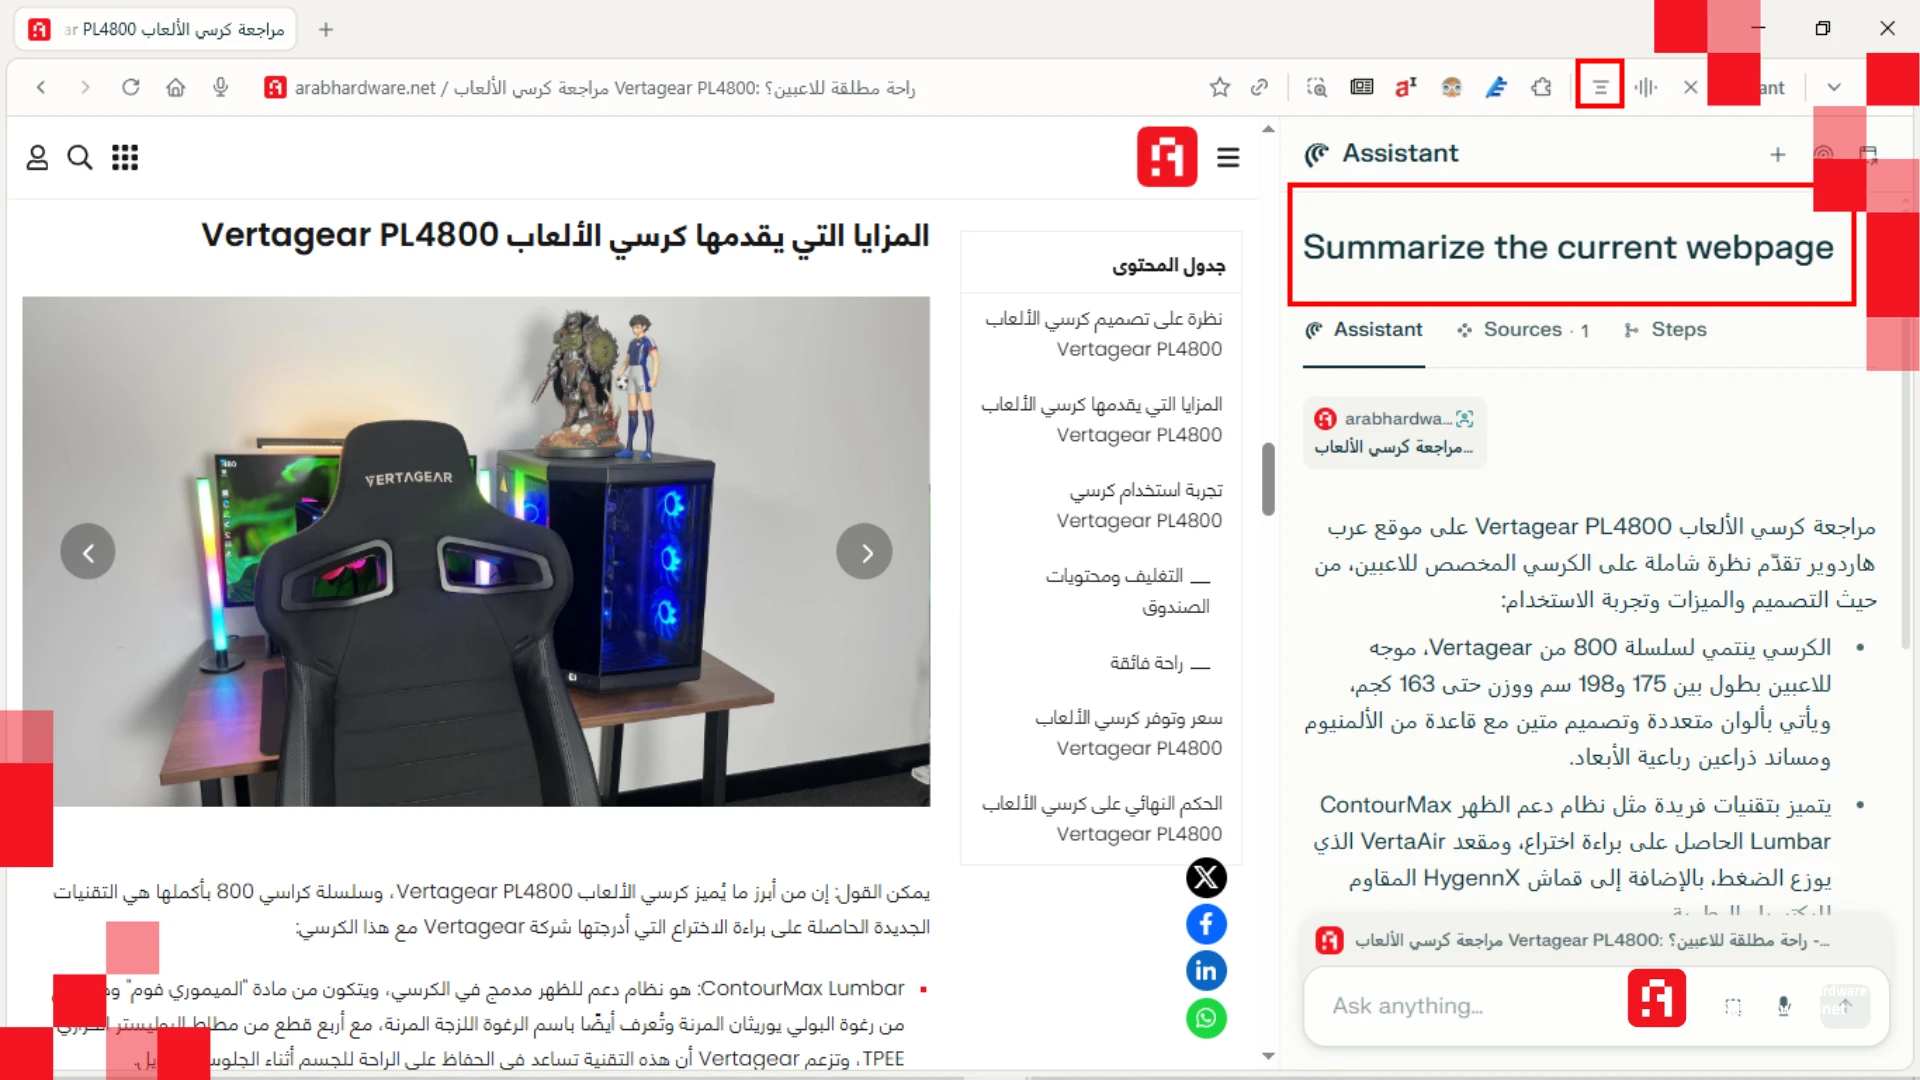This screenshot has height=1080, width=1920.
Task: Share the article on LinkedIn
Action: pyautogui.click(x=1206, y=971)
